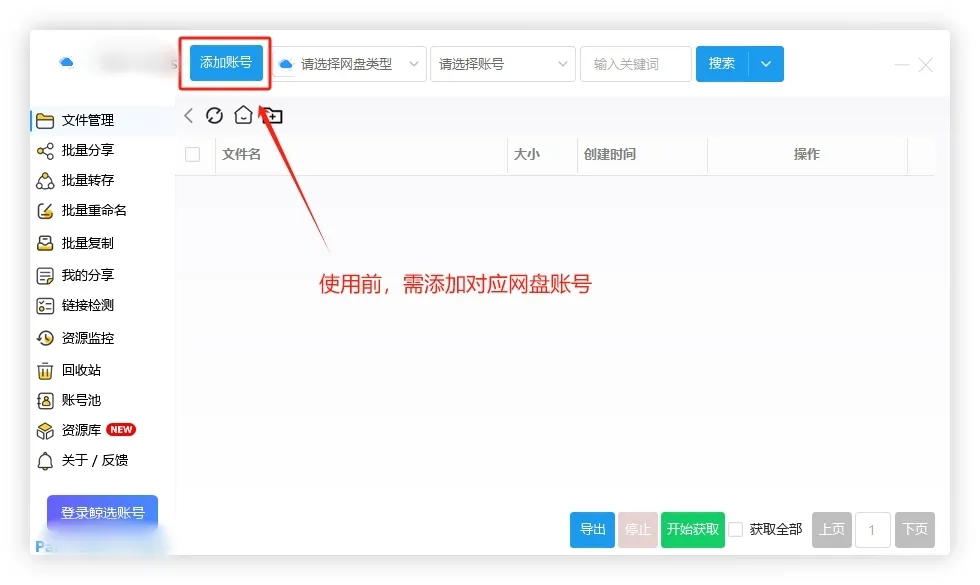Open the 请选择账号 account selector dropdown
The width and height of the screenshot is (980, 585).
(502, 63)
